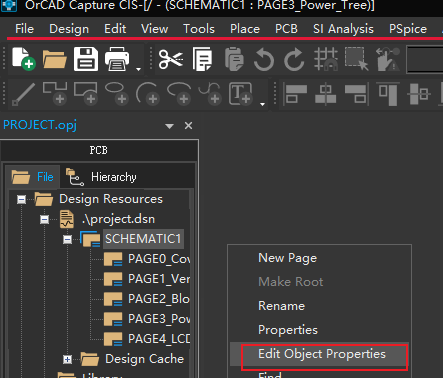The width and height of the screenshot is (443, 378).
Task: Open the draw toolbar overflow arrow
Action: pyautogui.click(x=262, y=104)
